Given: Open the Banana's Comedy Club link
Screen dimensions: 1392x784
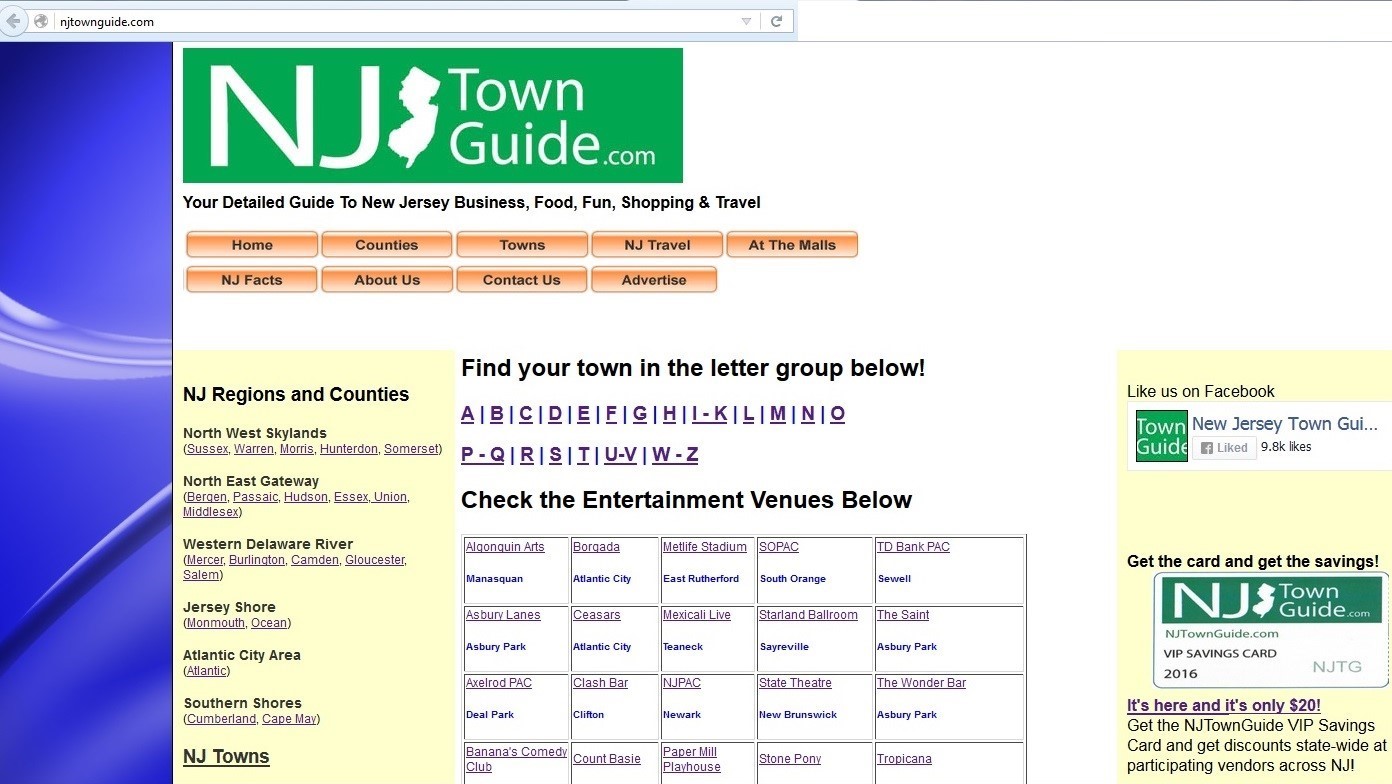Looking at the screenshot, I should tap(516, 759).
